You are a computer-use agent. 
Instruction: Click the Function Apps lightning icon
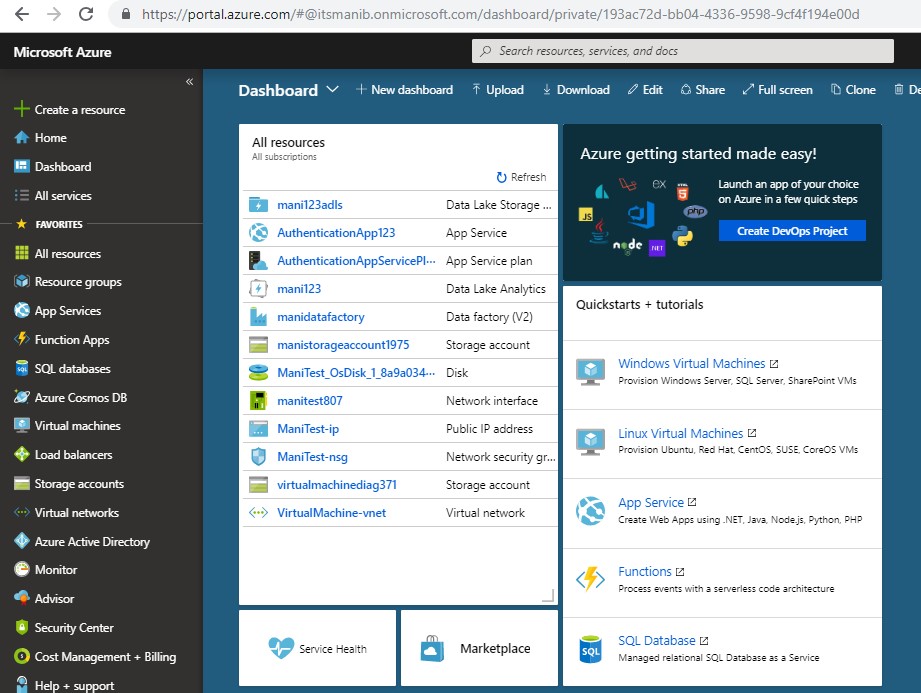22,339
